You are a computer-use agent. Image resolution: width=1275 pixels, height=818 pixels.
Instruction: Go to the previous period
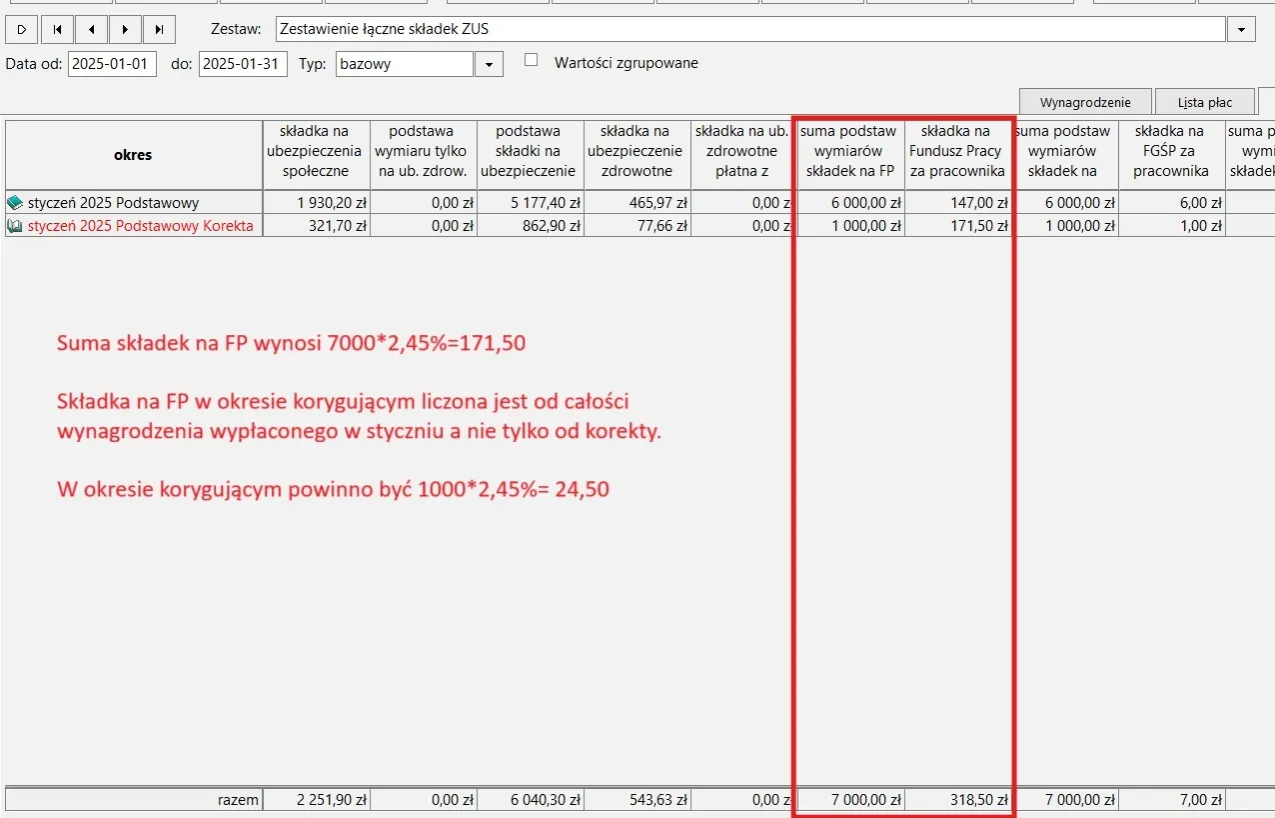pyautogui.click(x=90, y=30)
